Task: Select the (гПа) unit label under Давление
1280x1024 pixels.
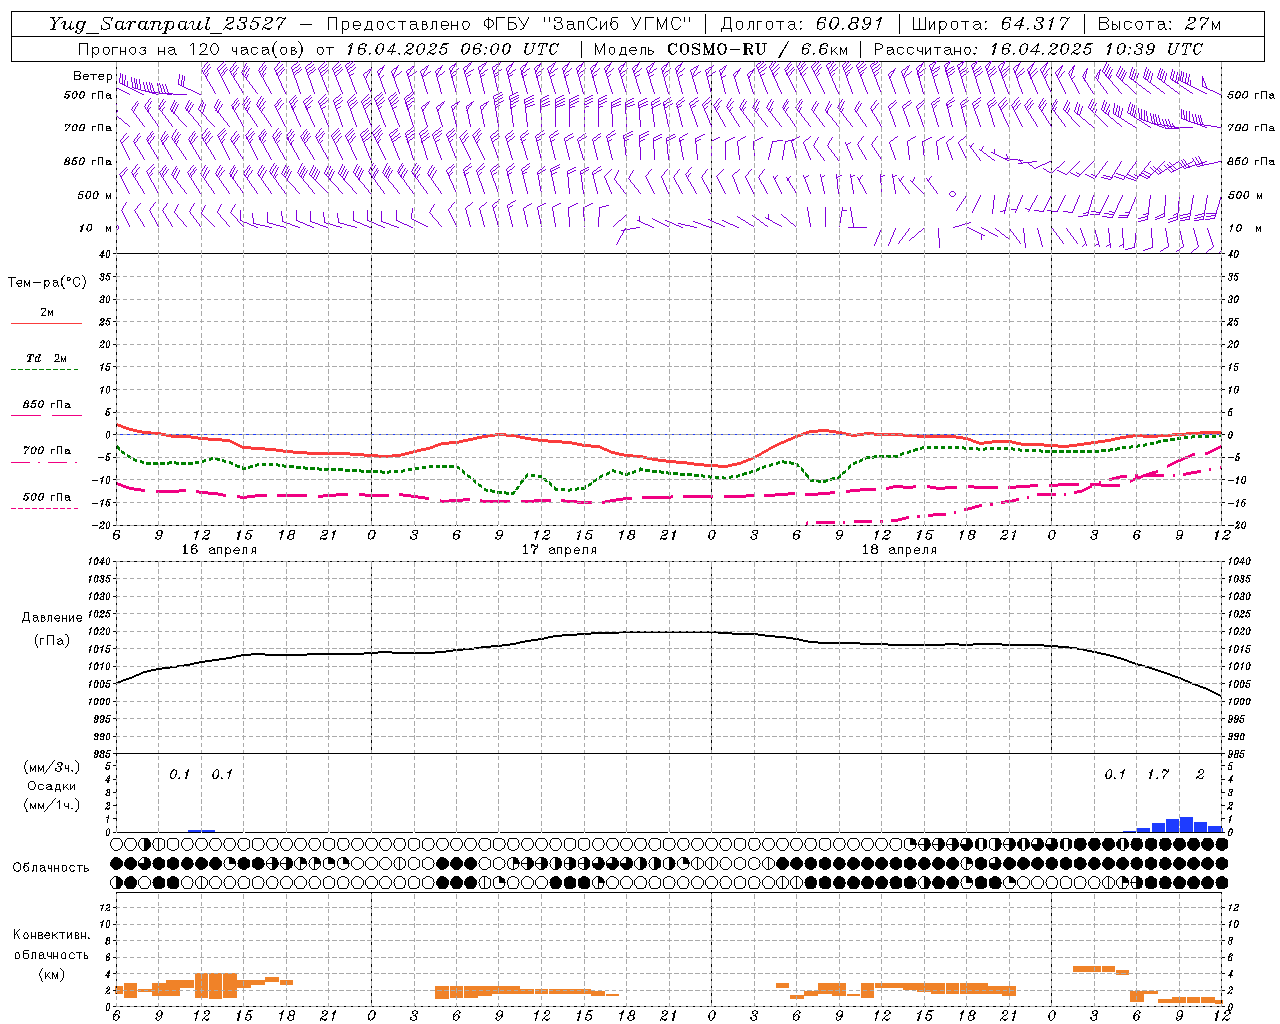Action: pos(52,640)
